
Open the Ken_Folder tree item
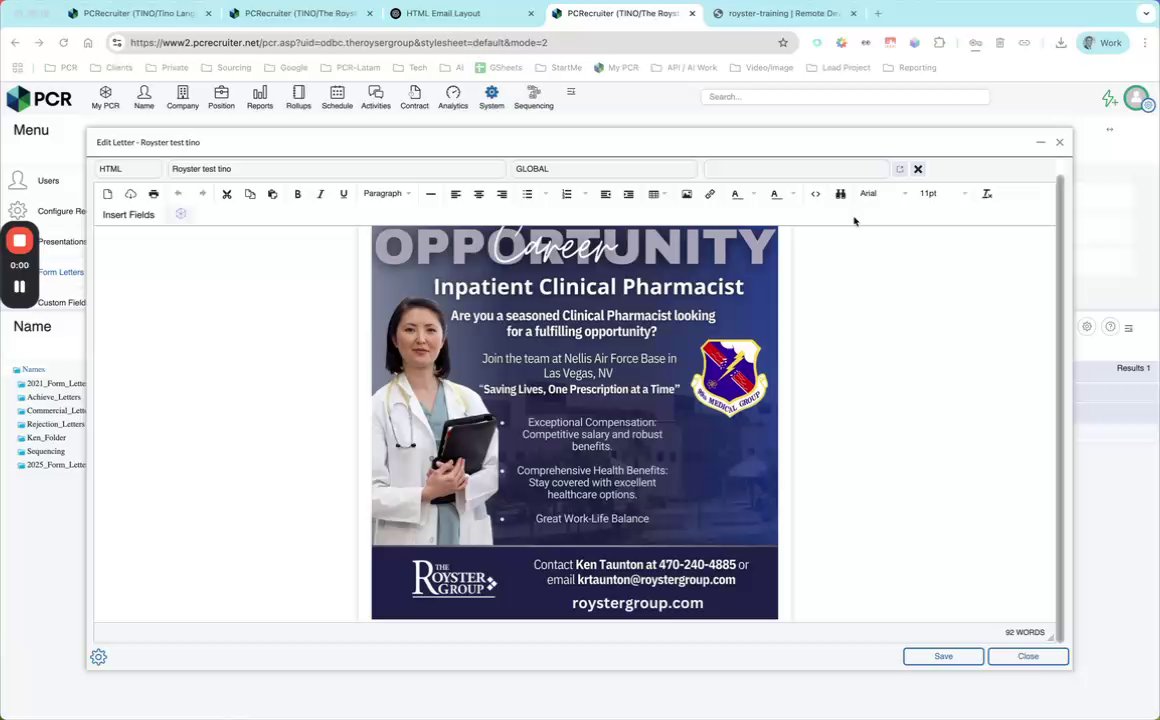(x=46, y=438)
